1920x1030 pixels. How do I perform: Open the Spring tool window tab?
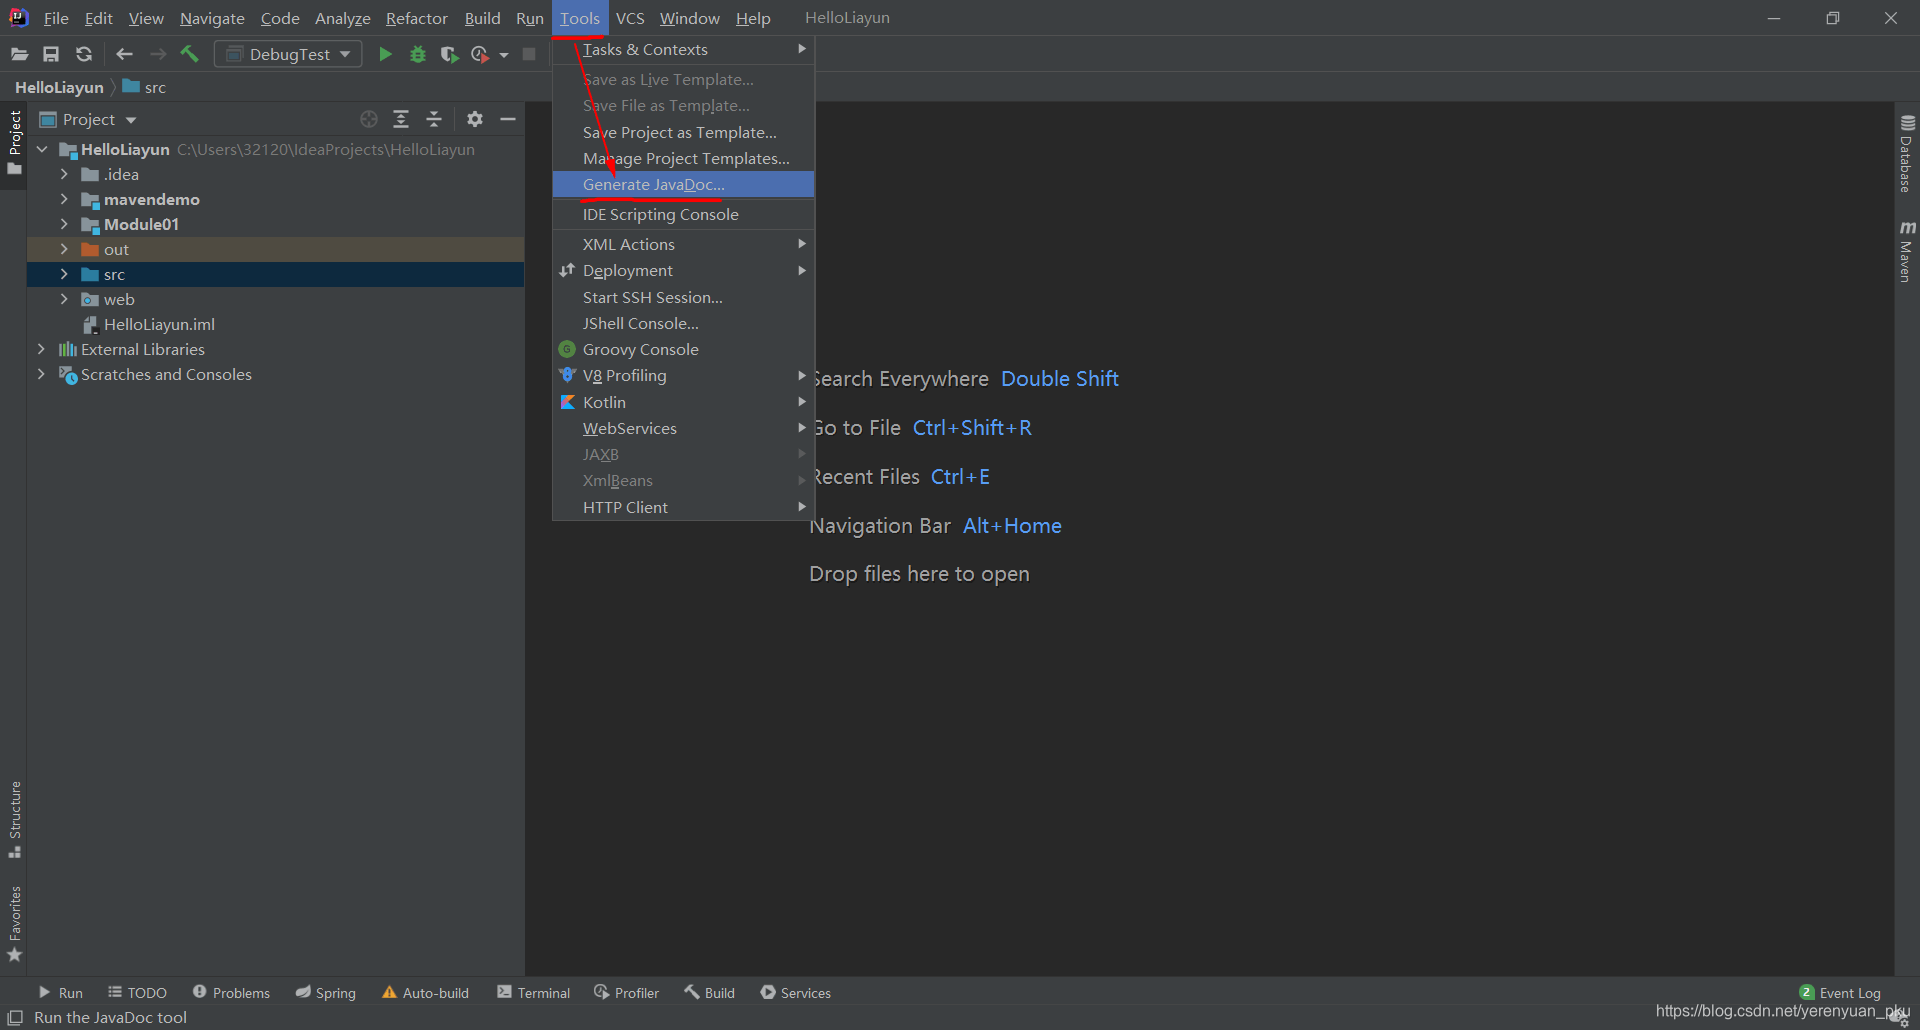[325, 992]
